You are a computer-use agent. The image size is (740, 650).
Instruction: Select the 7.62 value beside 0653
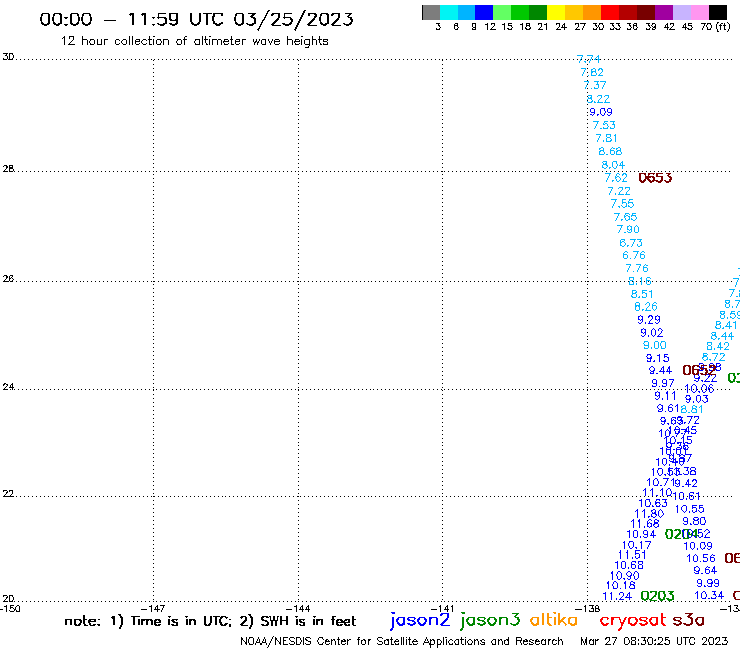coord(616,178)
